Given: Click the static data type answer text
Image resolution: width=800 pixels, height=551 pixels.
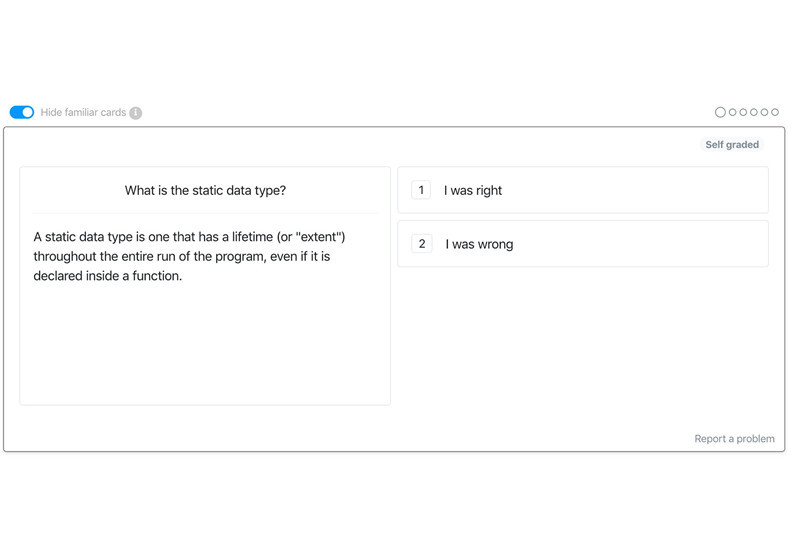Looking at the screenshot, I should click(x=189, y=256).
